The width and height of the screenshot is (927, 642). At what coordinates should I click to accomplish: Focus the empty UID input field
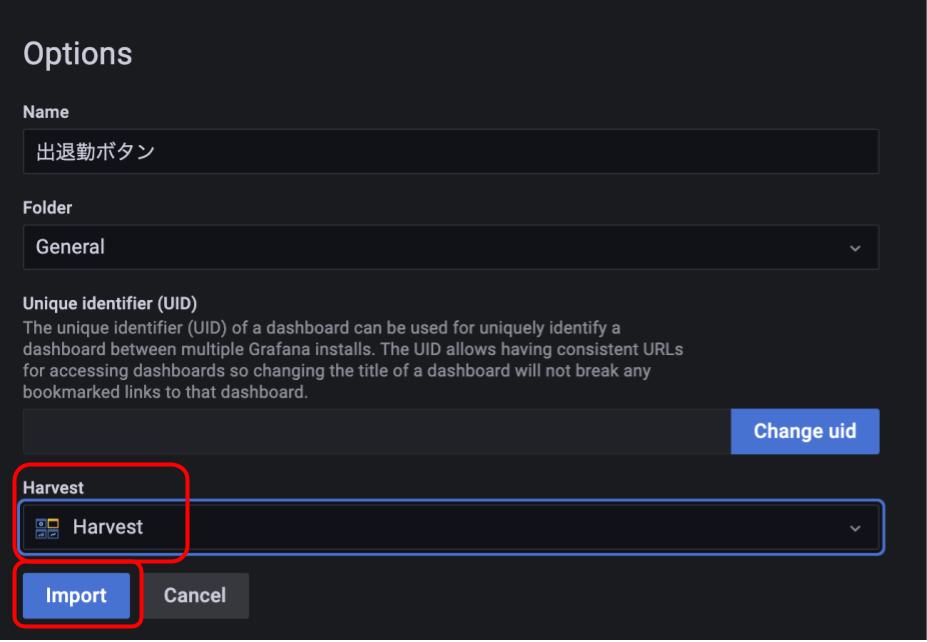coord(377,432)
